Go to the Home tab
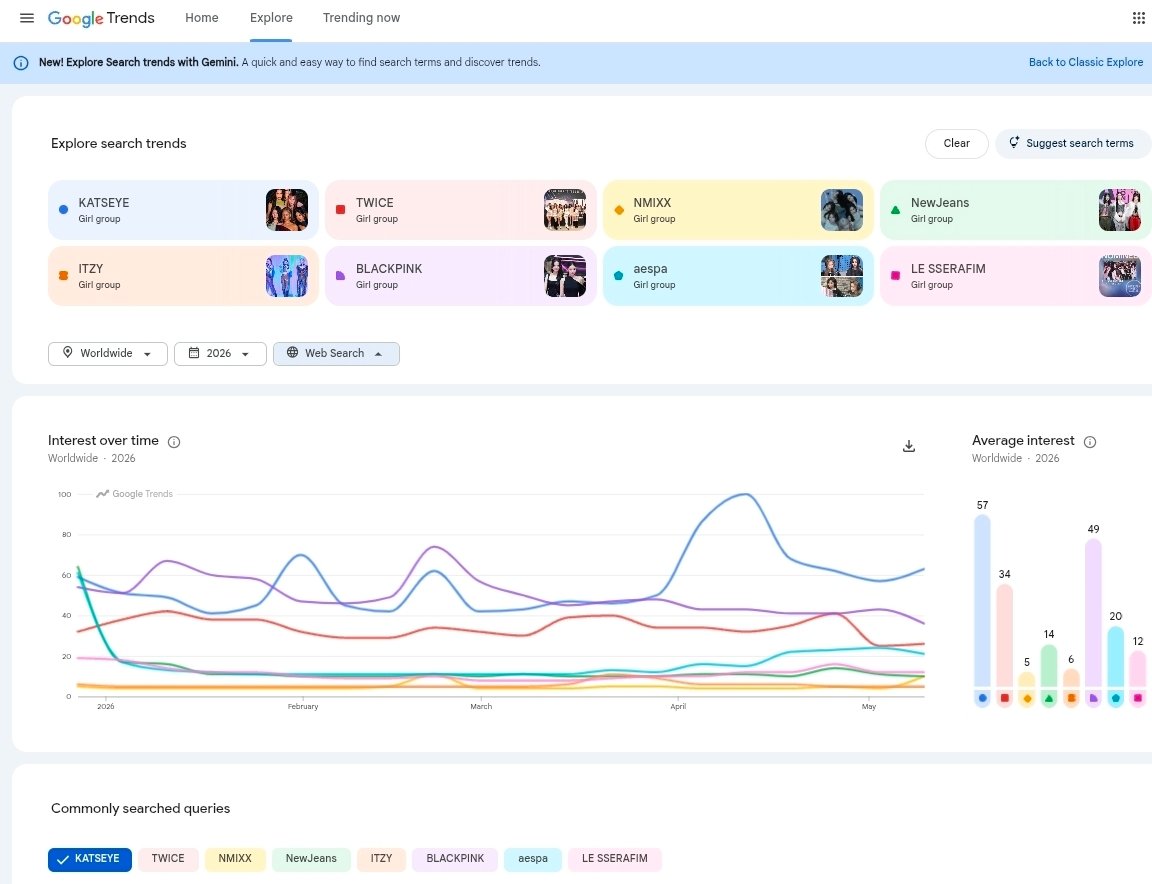 click(201, 18)
